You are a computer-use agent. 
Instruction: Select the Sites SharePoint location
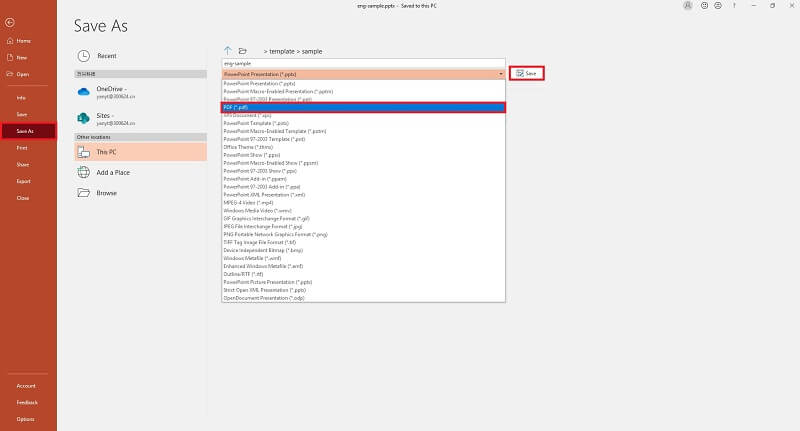[x=140, y=119]
